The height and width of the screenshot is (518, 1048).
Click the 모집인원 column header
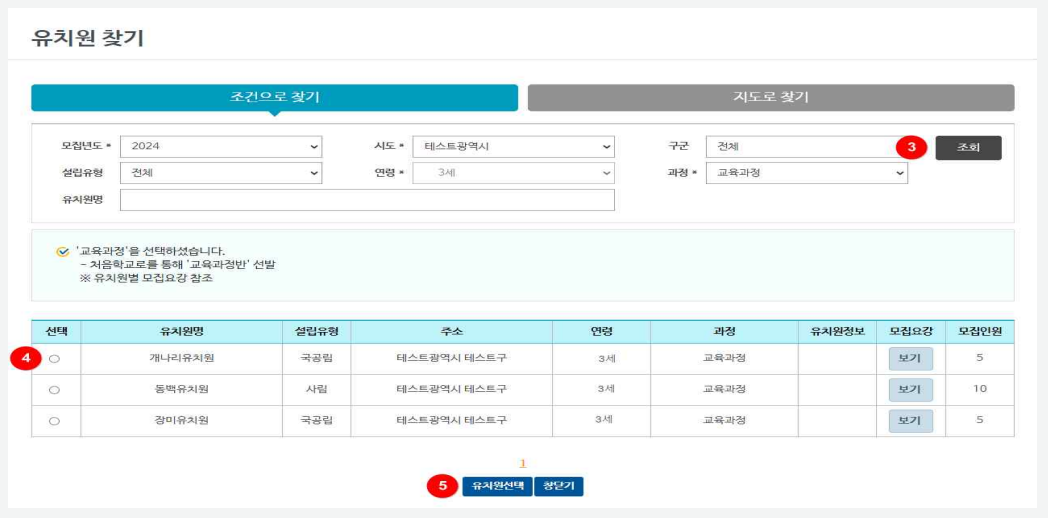(x=980, y=332)
